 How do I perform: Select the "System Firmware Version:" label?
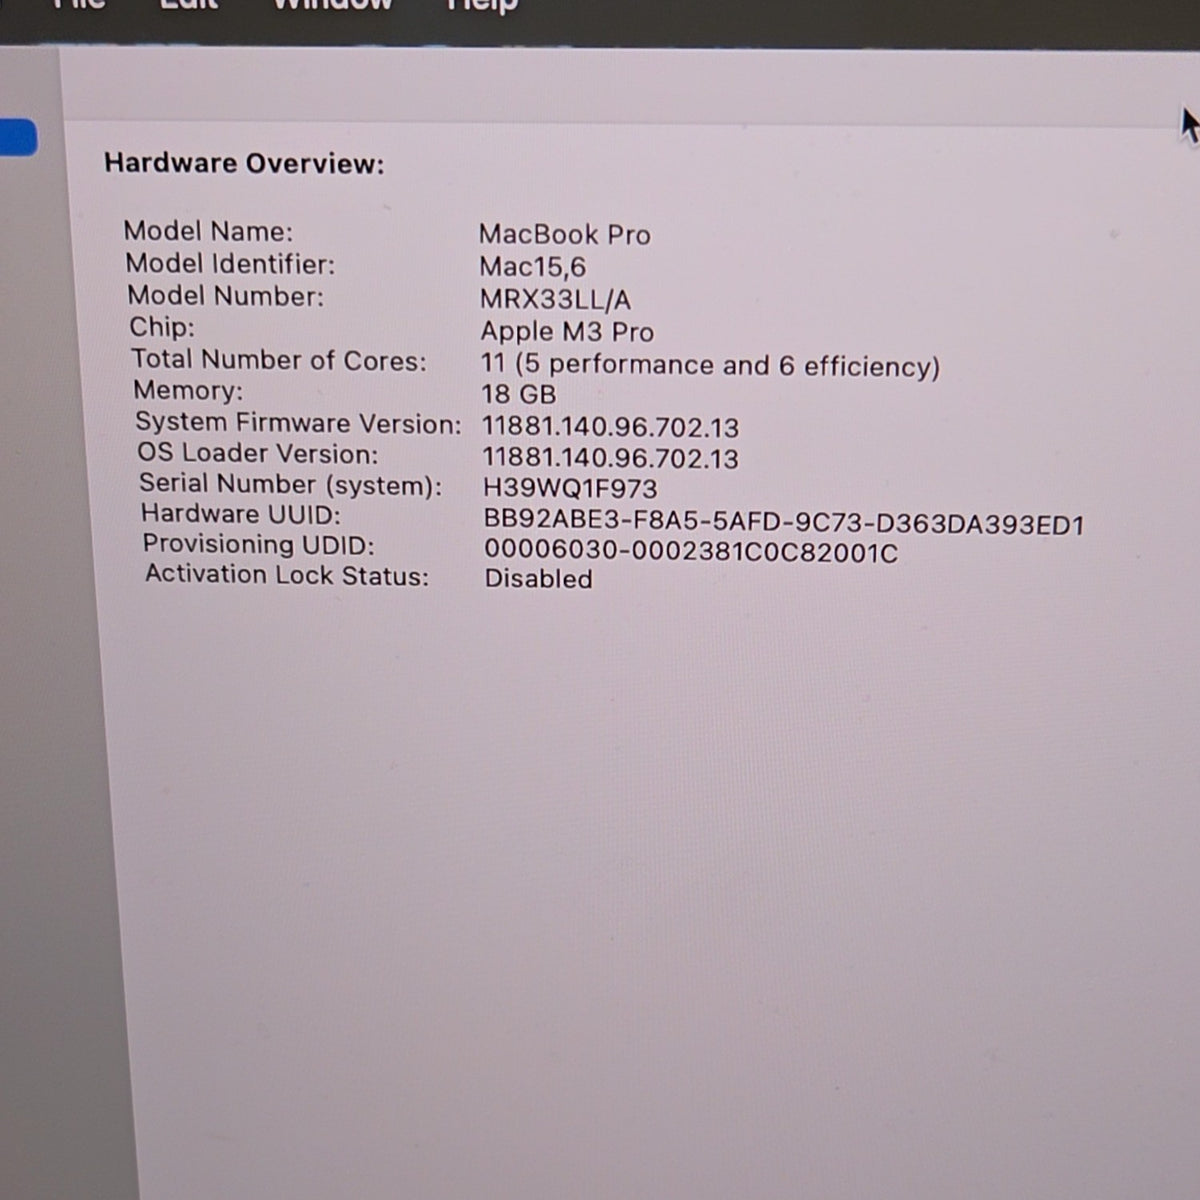pyautogui.click(x=299, y=423)
